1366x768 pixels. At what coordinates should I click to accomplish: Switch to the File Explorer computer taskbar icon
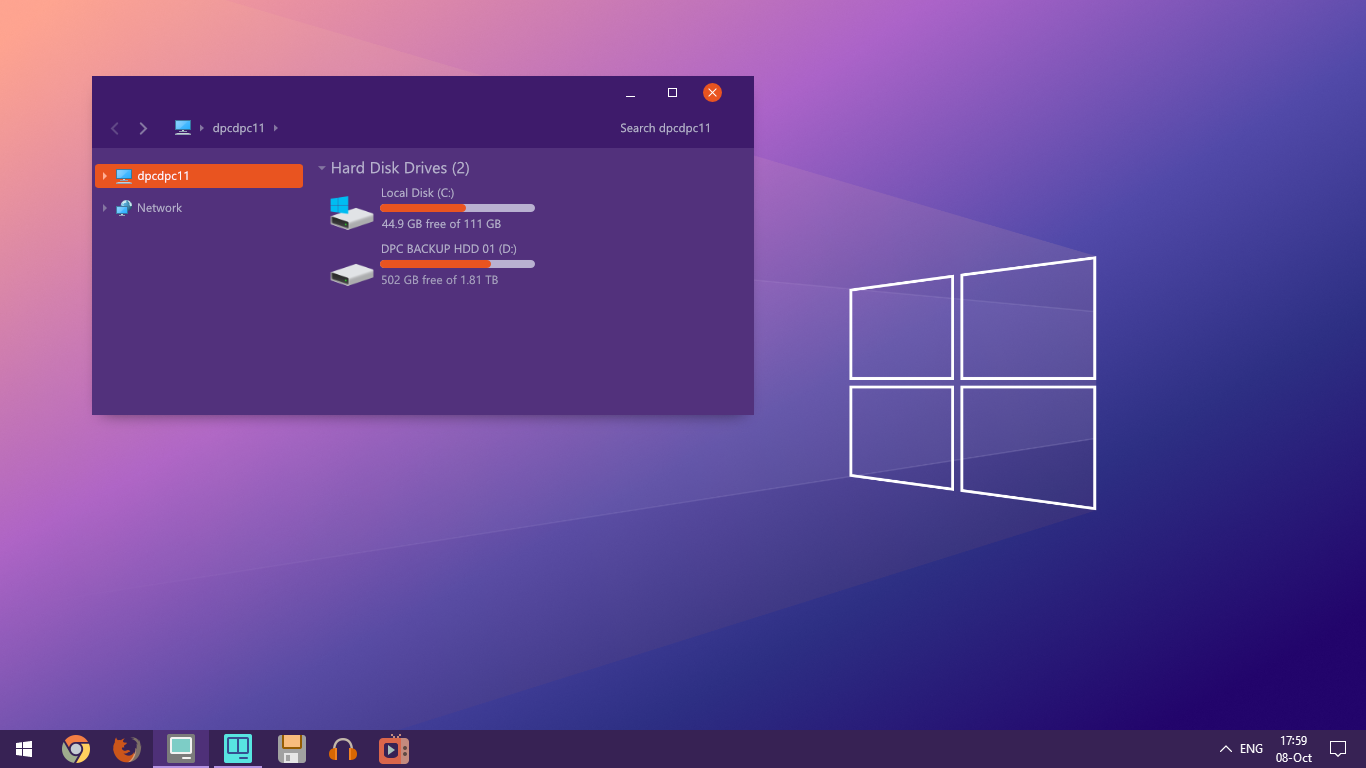(x=181, y=749)
